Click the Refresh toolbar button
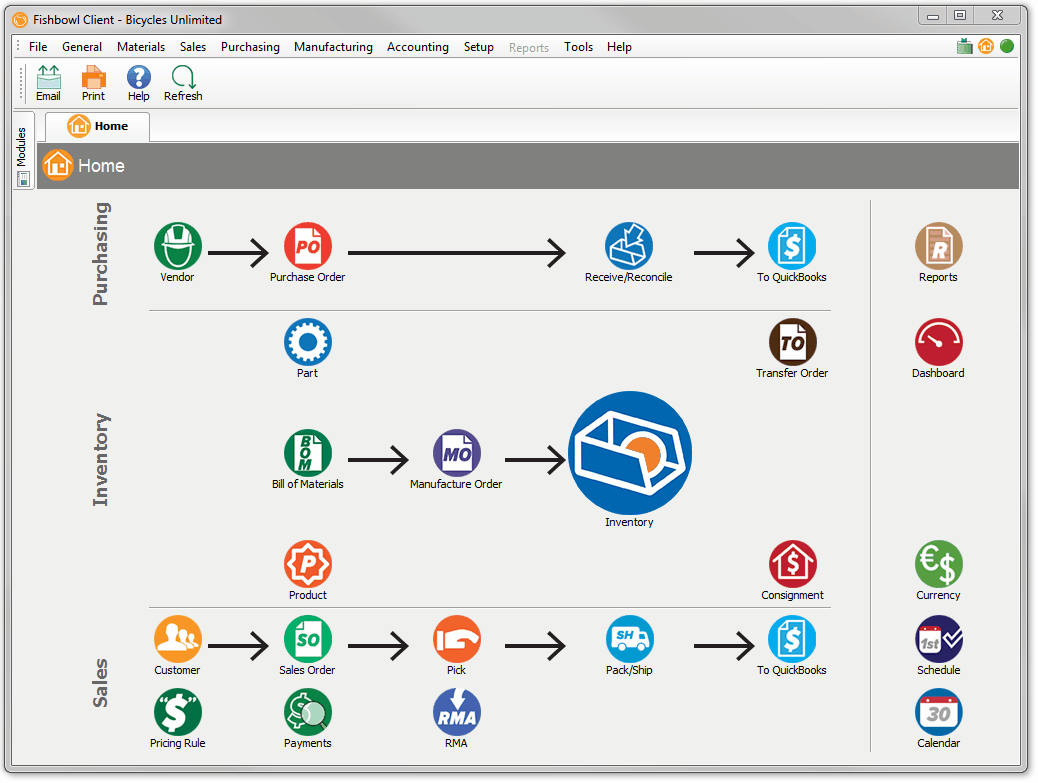 pyautogui.click(x=183, y=83)
